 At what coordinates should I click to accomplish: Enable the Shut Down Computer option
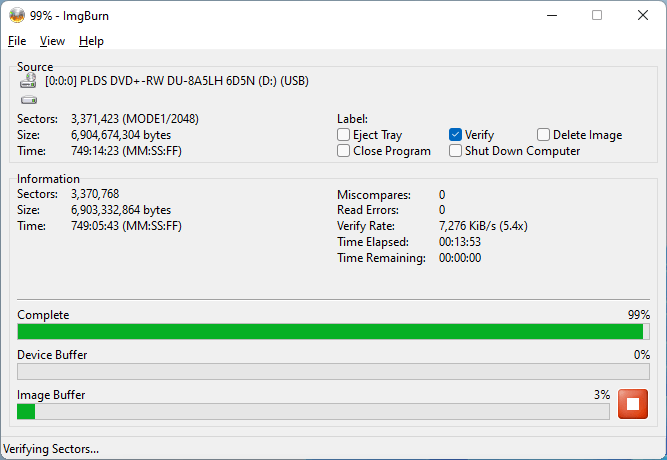pyautogui.click(x=456, y=151)
